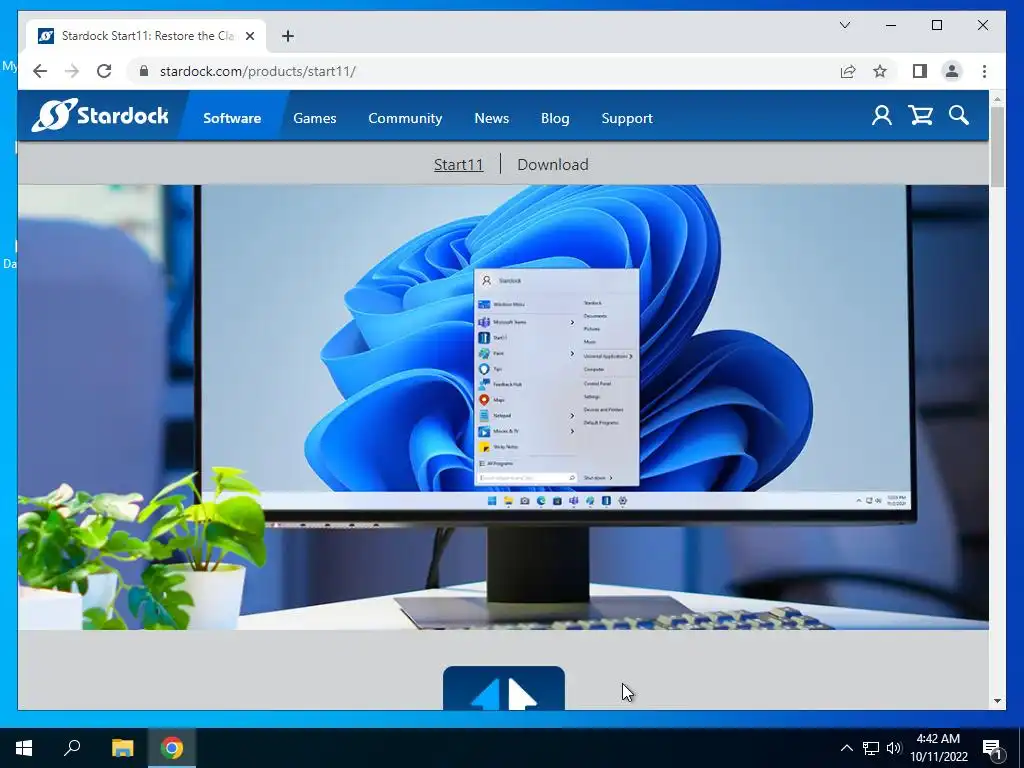Open the Games menu
The width and height of the screenshot is (1024, 768).
[315, 118]
